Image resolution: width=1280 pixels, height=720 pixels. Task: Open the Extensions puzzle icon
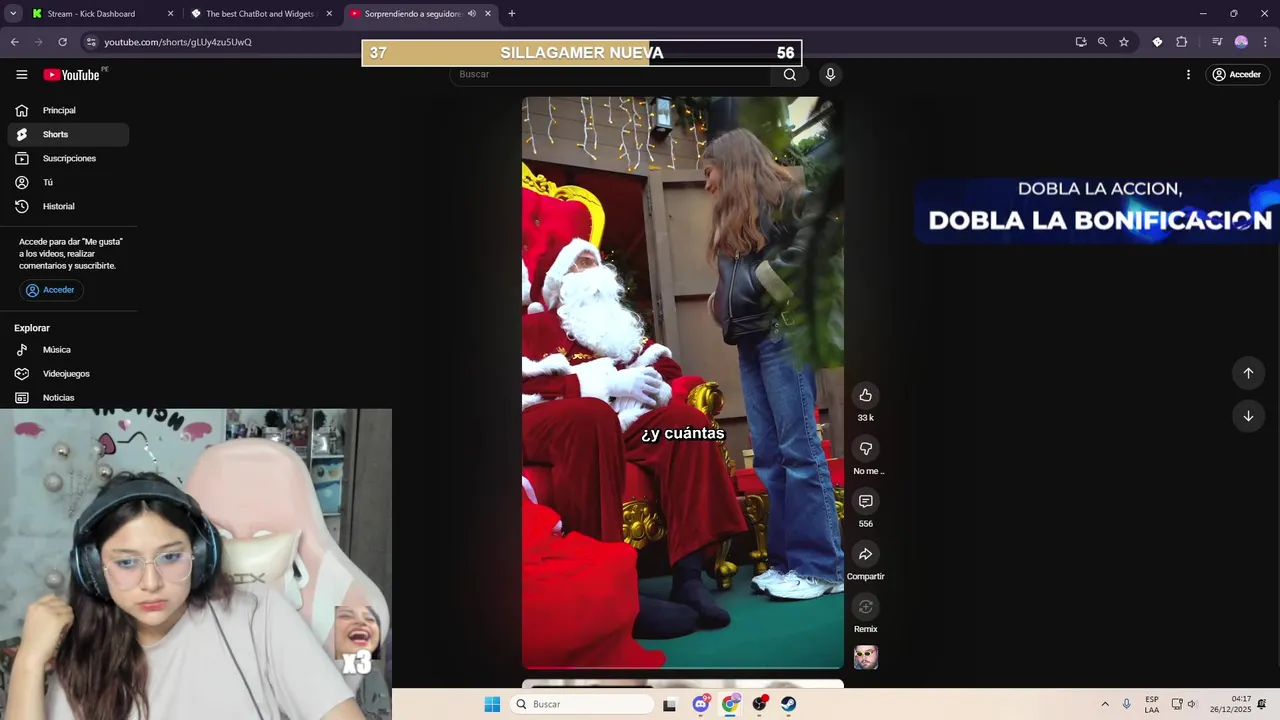pyautogui.click(x=1182, y=42)
